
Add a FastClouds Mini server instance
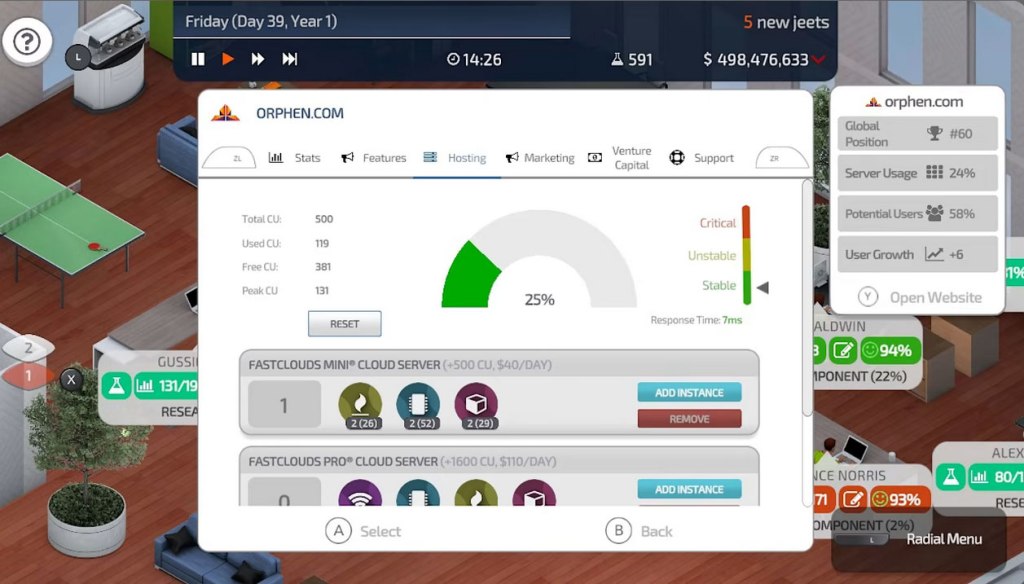[689, 393]
